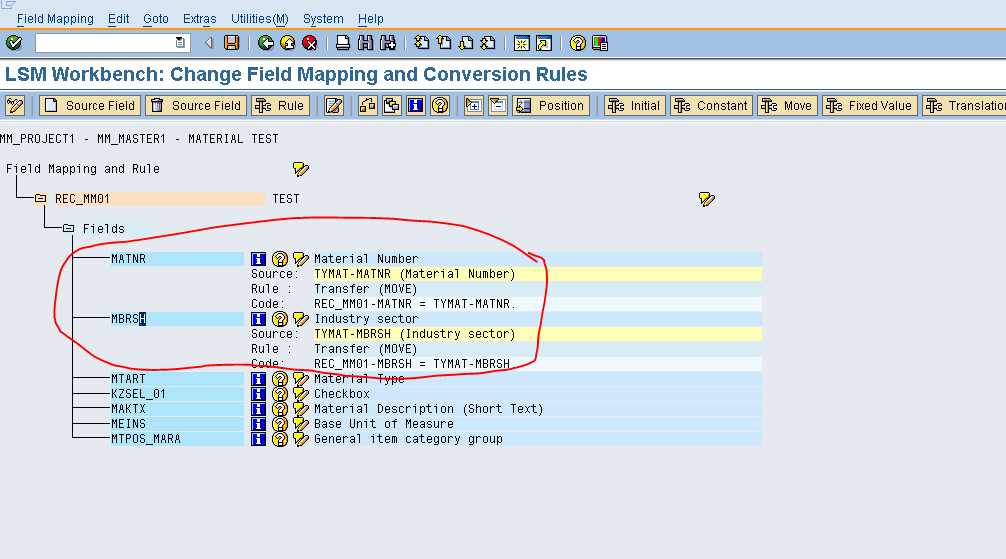The width and height of the screenshot is (1006, 559).
Task: Click the blue info icon in application toolbar
Action: 416,105
